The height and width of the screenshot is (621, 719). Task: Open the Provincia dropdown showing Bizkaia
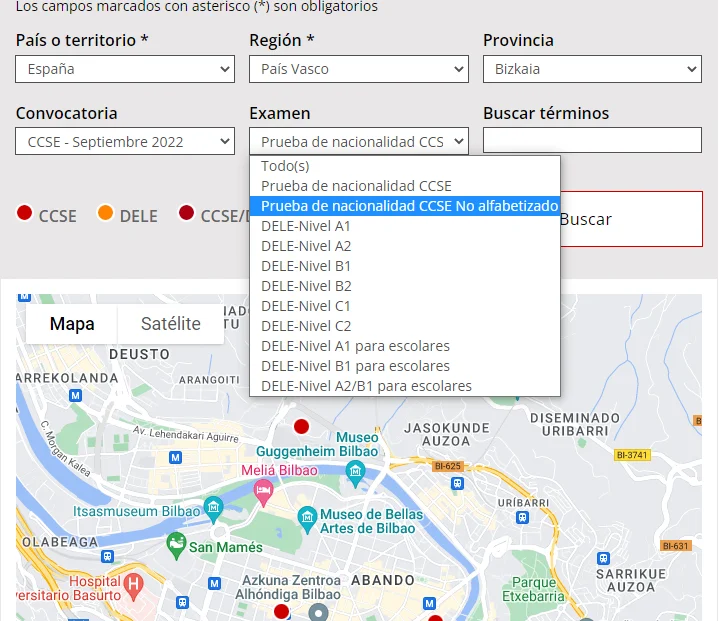592,69
